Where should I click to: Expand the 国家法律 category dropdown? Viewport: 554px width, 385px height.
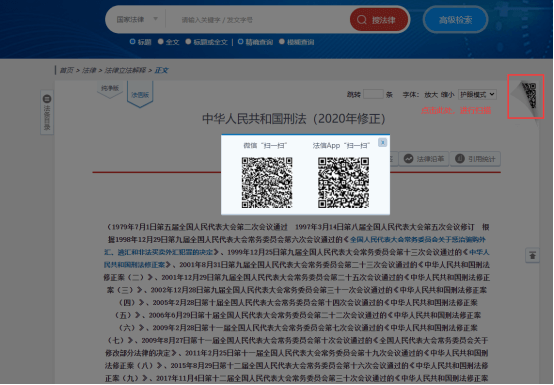pos(137,19)
